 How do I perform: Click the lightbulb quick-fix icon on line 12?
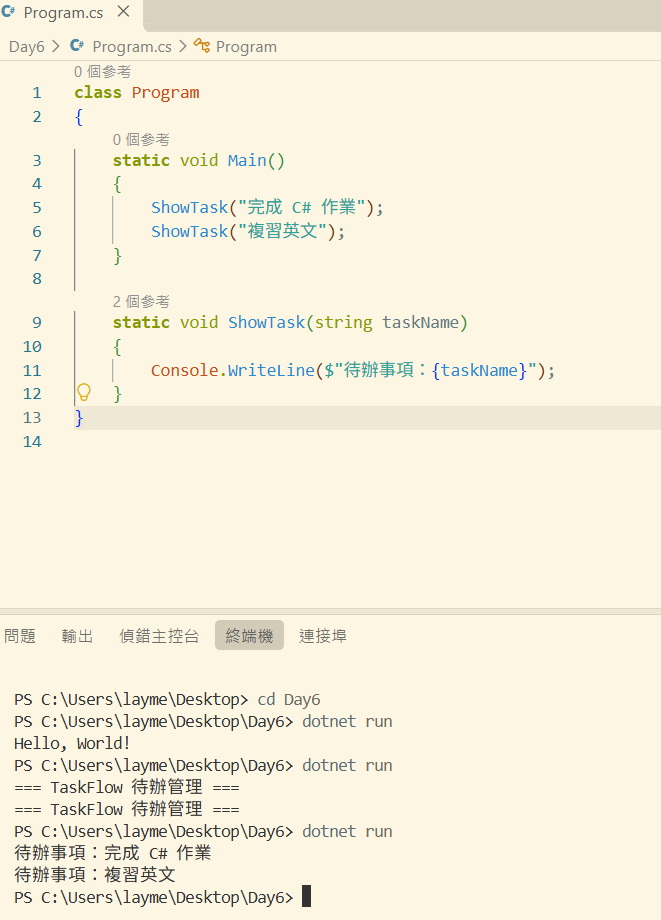click(x=84, y=392)
